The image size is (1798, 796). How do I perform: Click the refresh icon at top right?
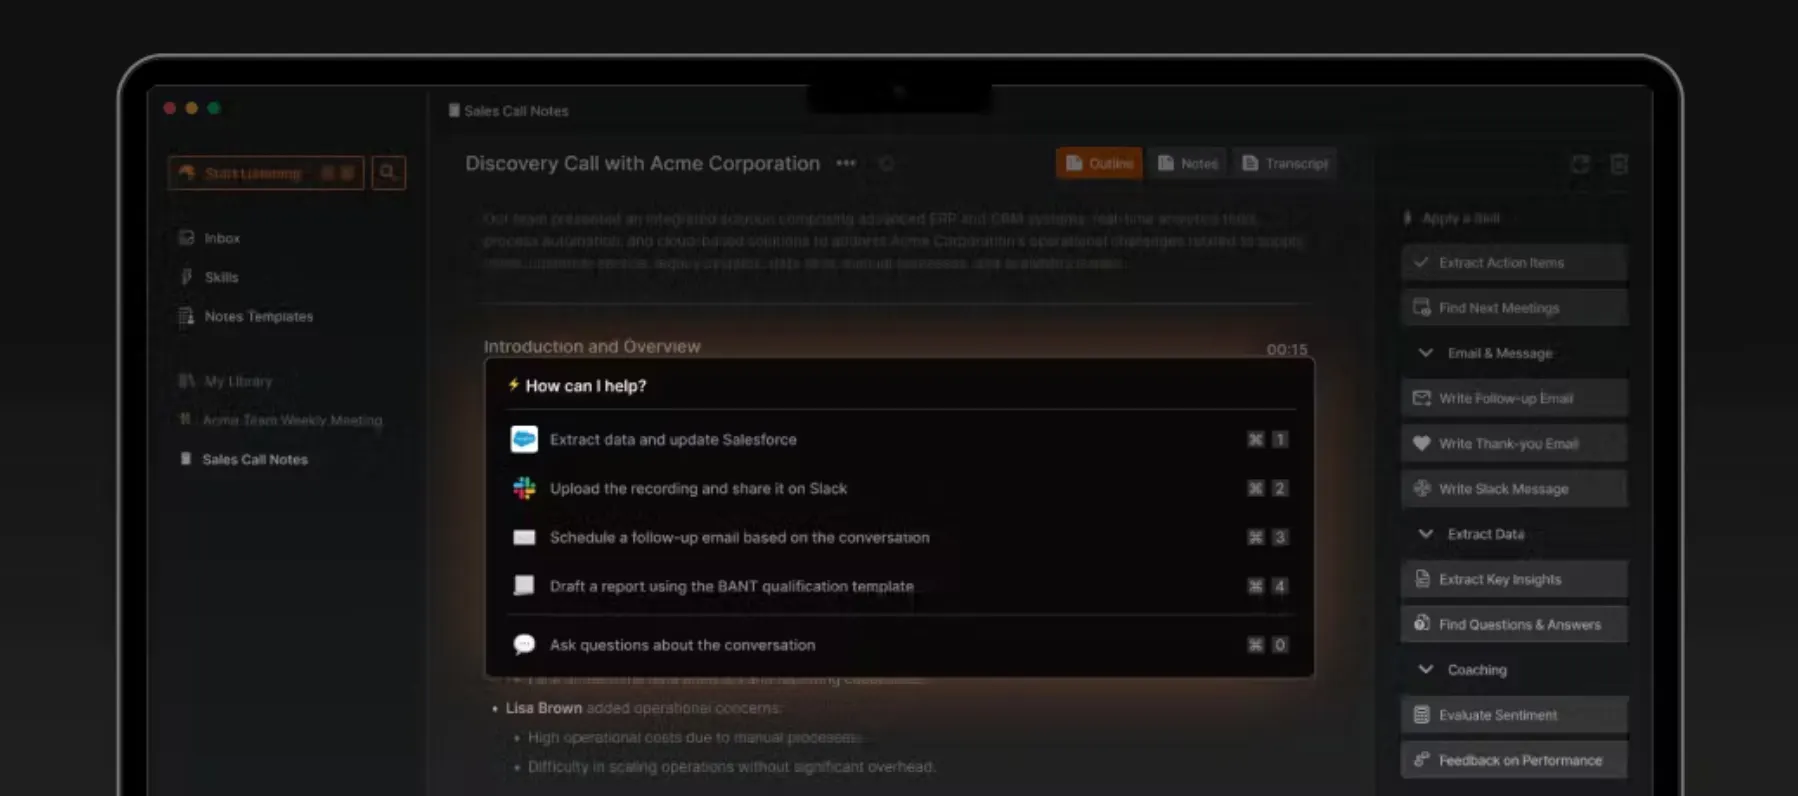click(1580, 164)
